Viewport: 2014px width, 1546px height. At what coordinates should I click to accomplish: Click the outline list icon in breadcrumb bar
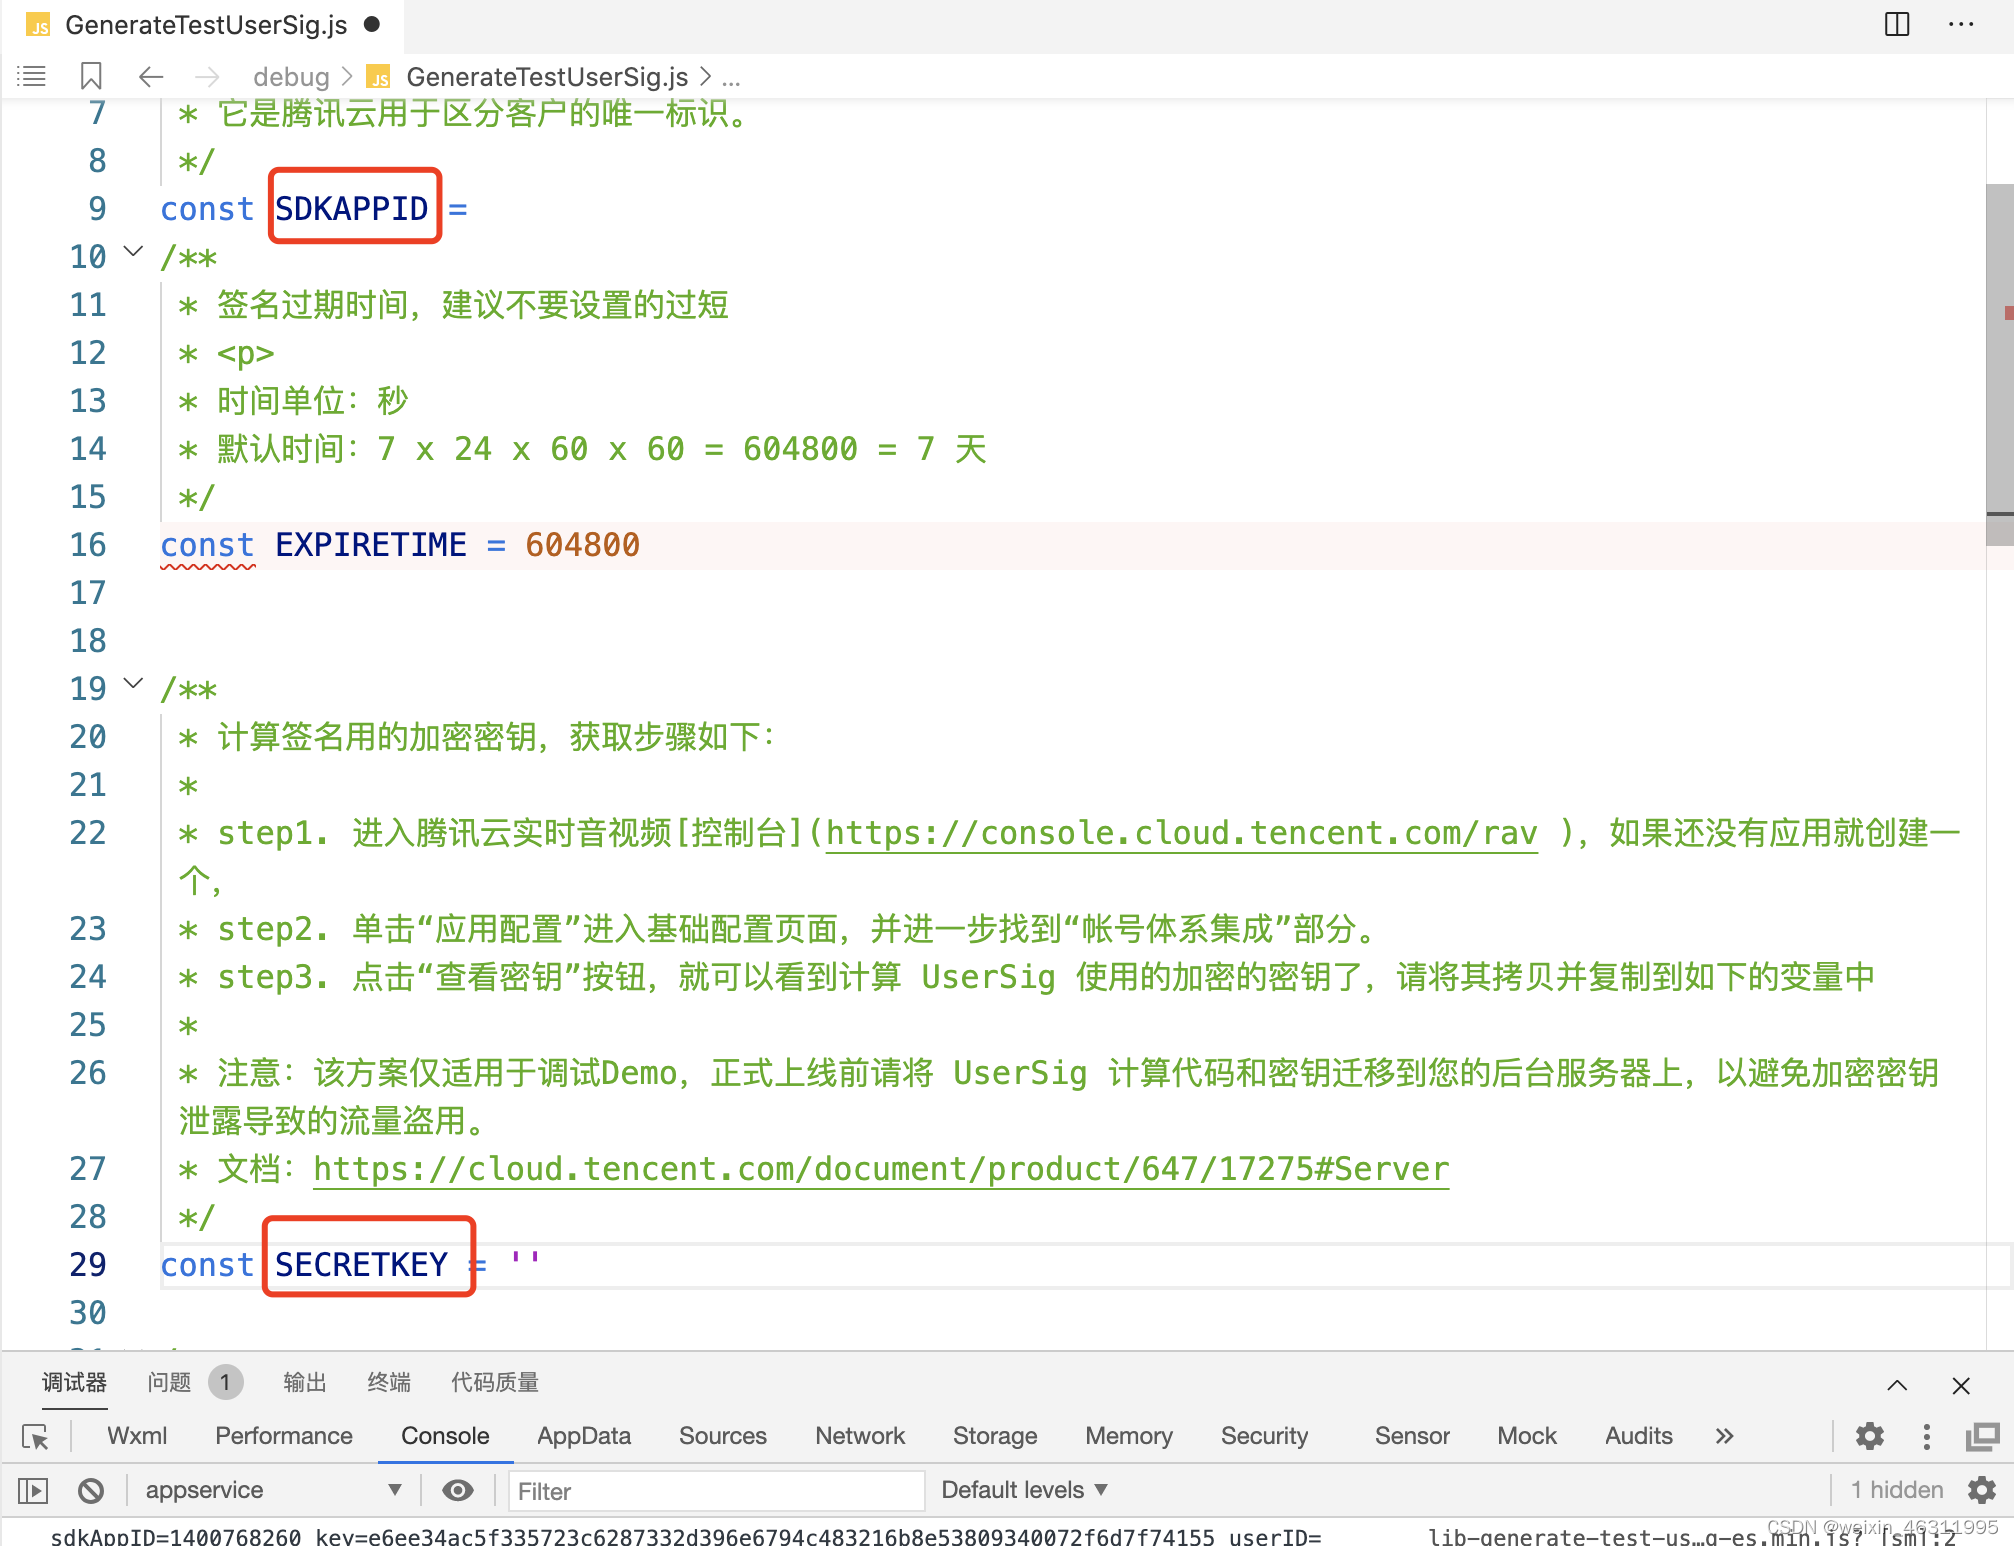[x=32, y=76]
